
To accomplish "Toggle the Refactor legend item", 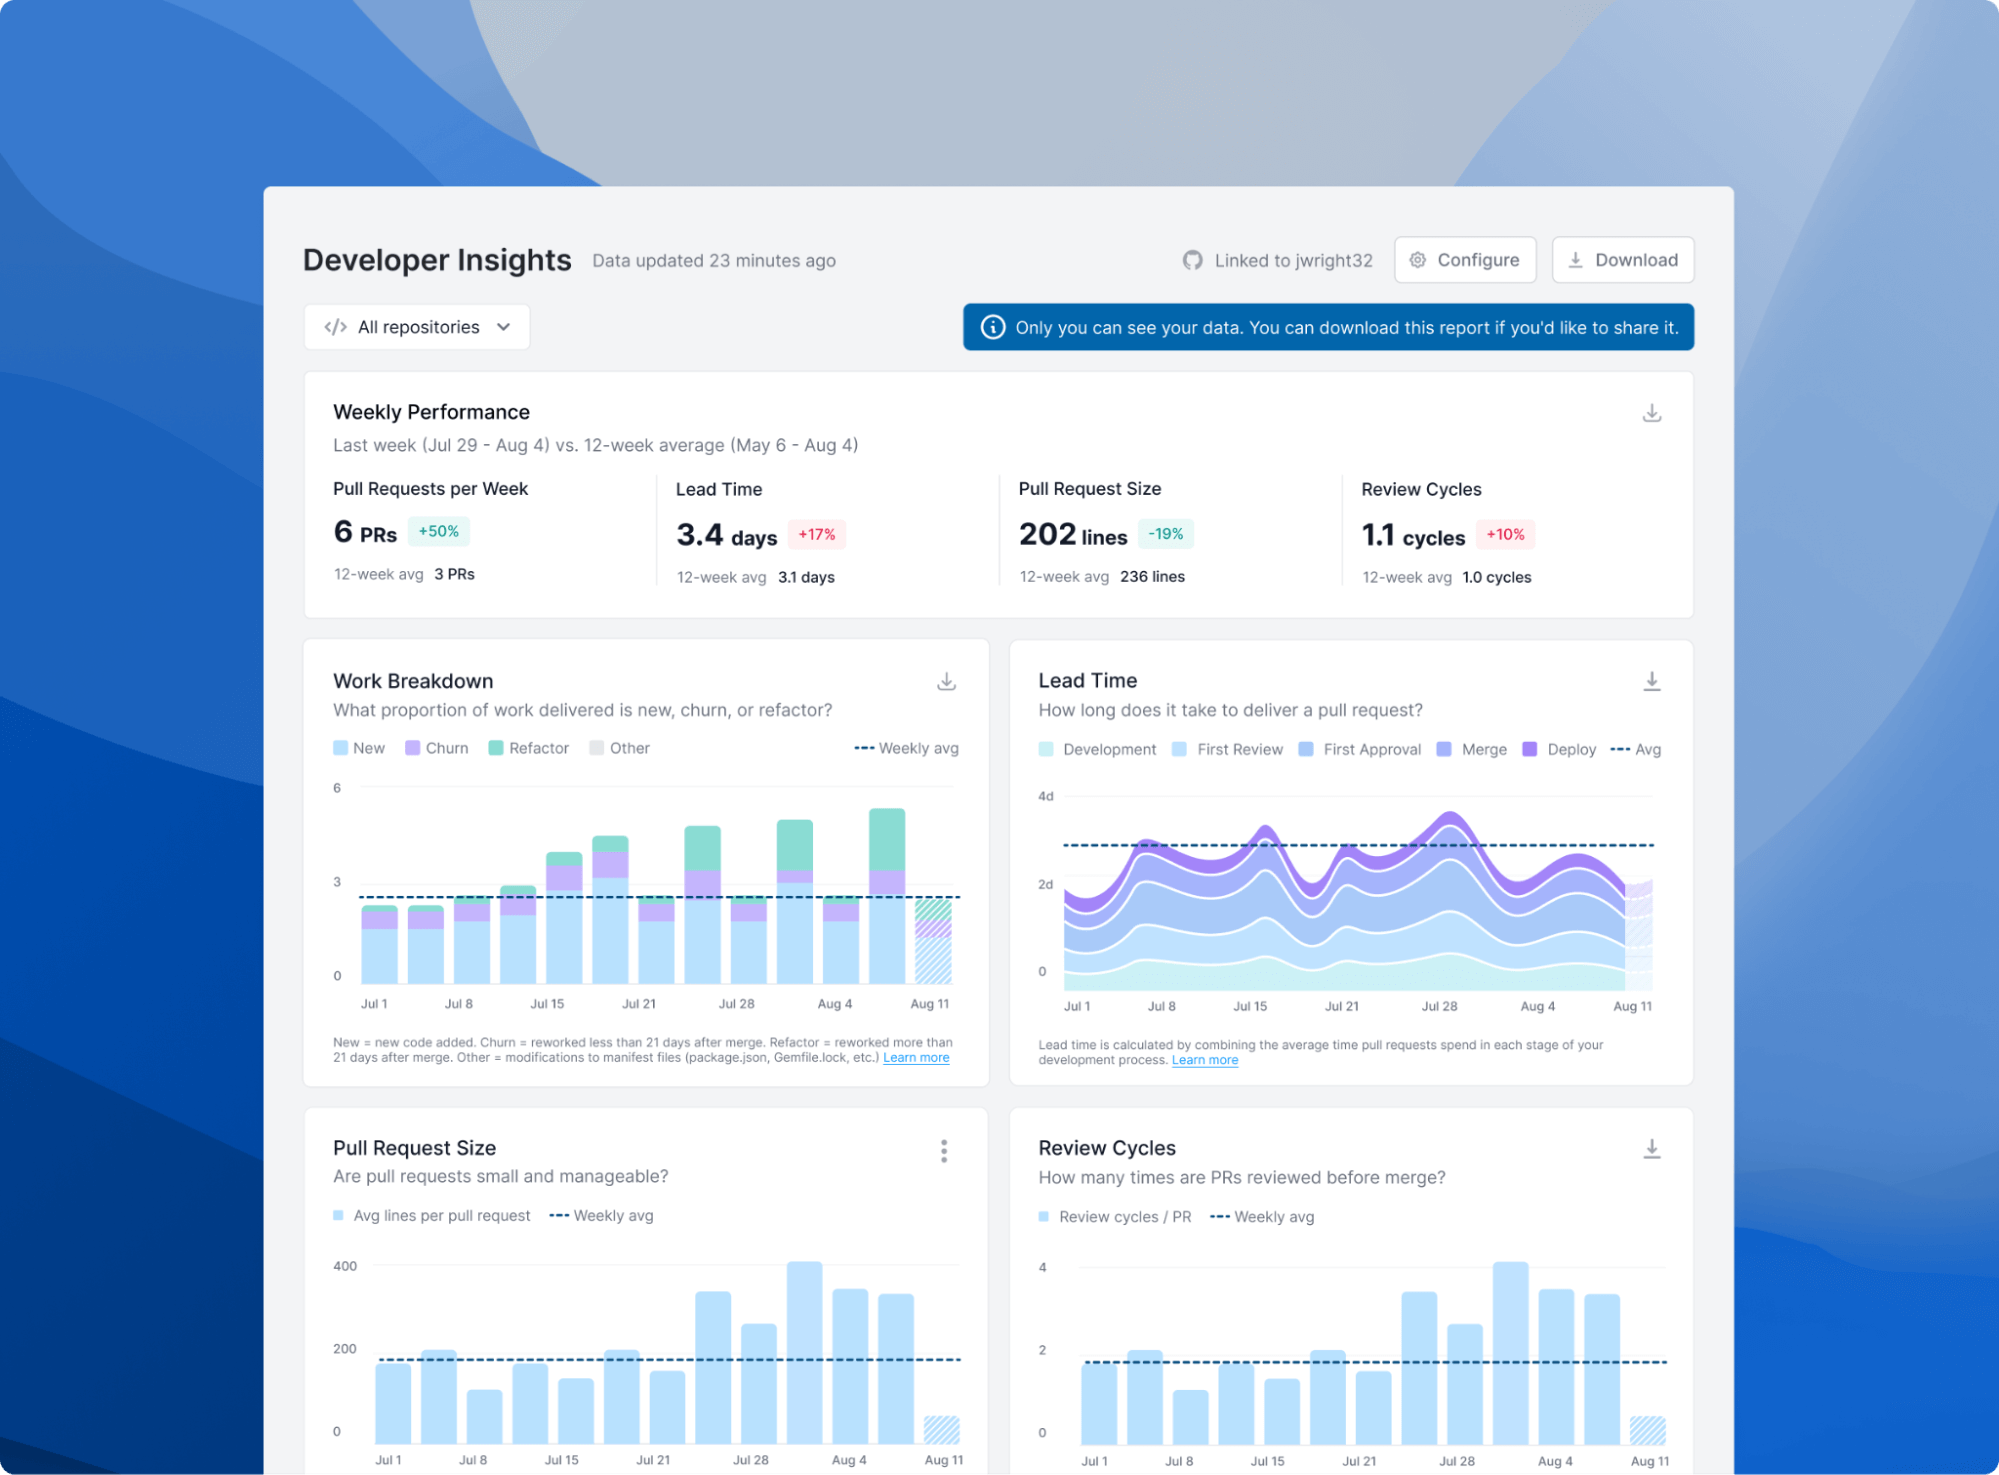I will [x=528, y=747].
